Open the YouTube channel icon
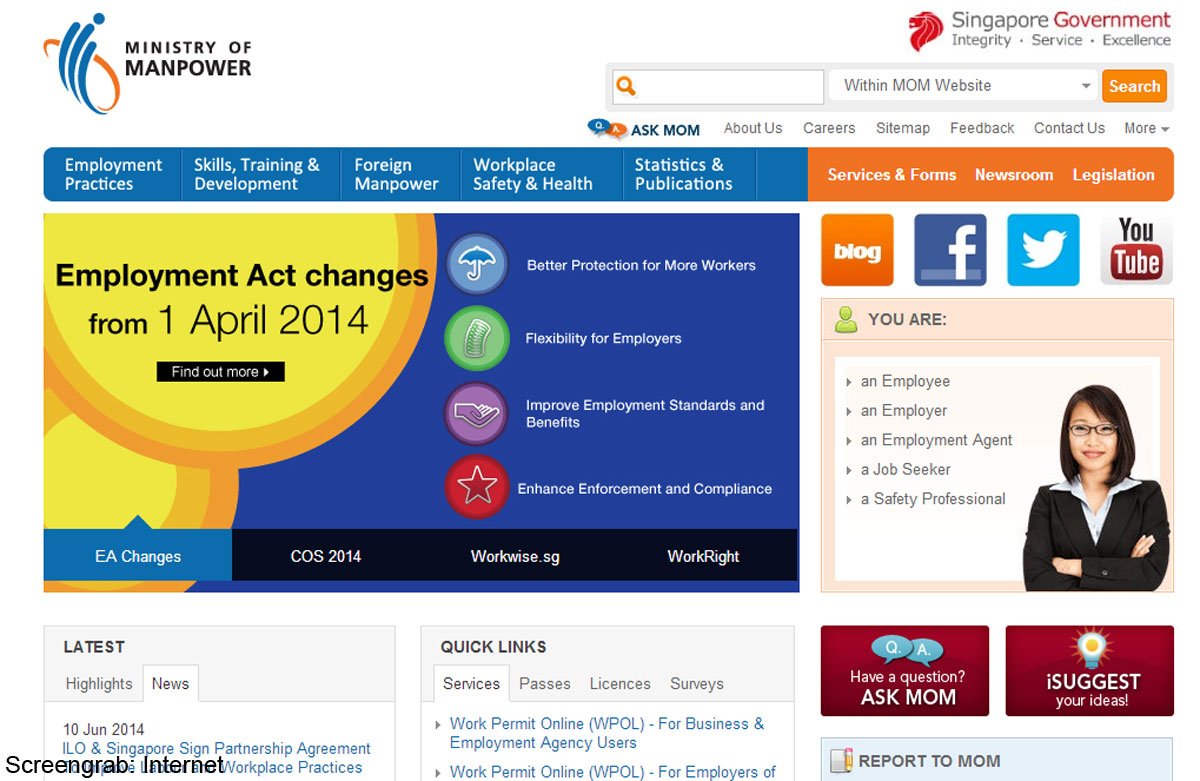The width and height of the screenshot is (1200, 781). click(x=1136, y=250)
